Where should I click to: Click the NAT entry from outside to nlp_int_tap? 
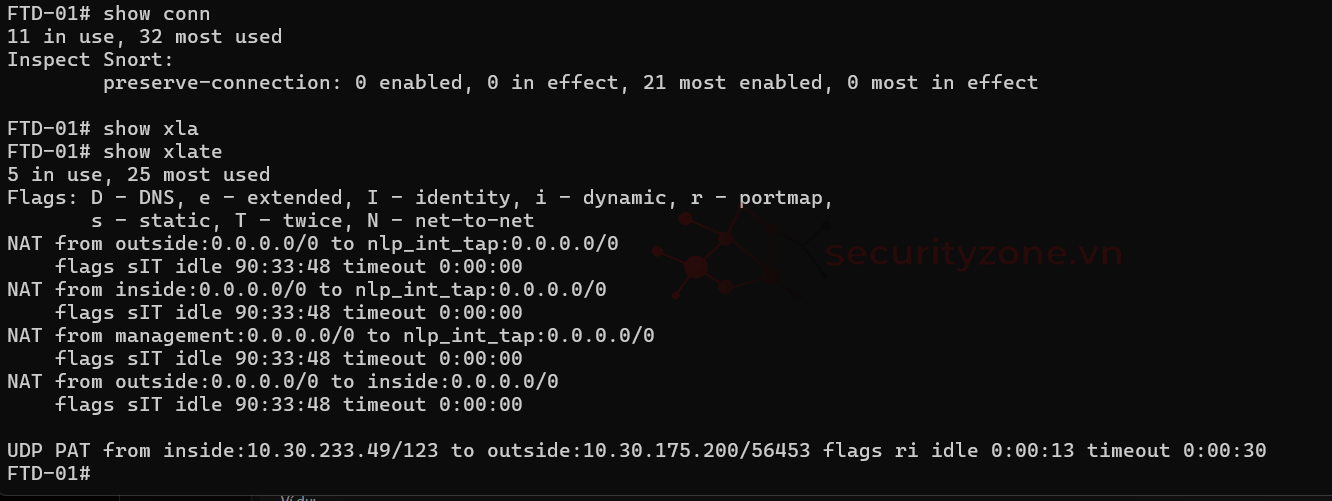312,244
